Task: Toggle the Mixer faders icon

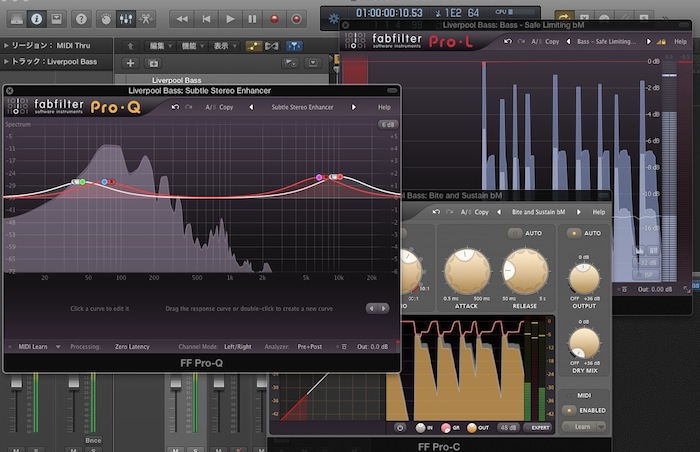Action: 125,19
